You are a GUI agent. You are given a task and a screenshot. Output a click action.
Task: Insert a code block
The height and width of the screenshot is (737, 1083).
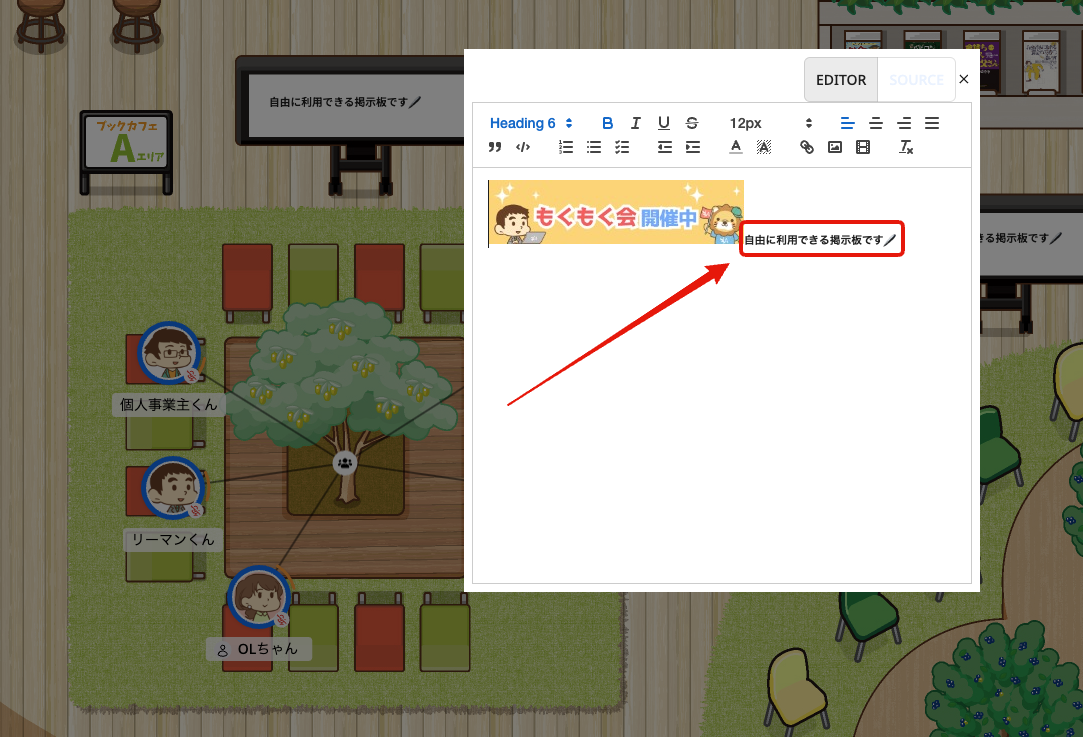pos(523,147)
